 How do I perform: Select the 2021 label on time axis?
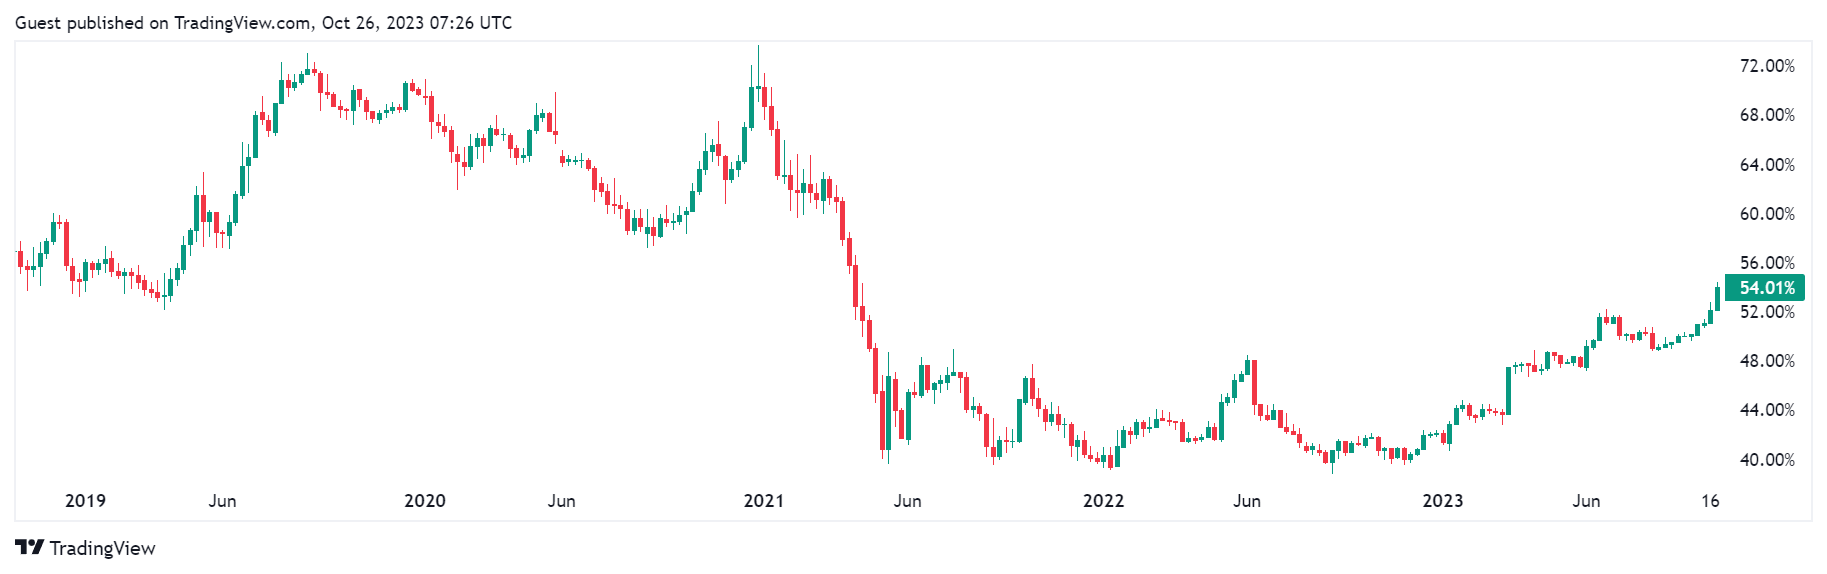click(x=764, y=501)
